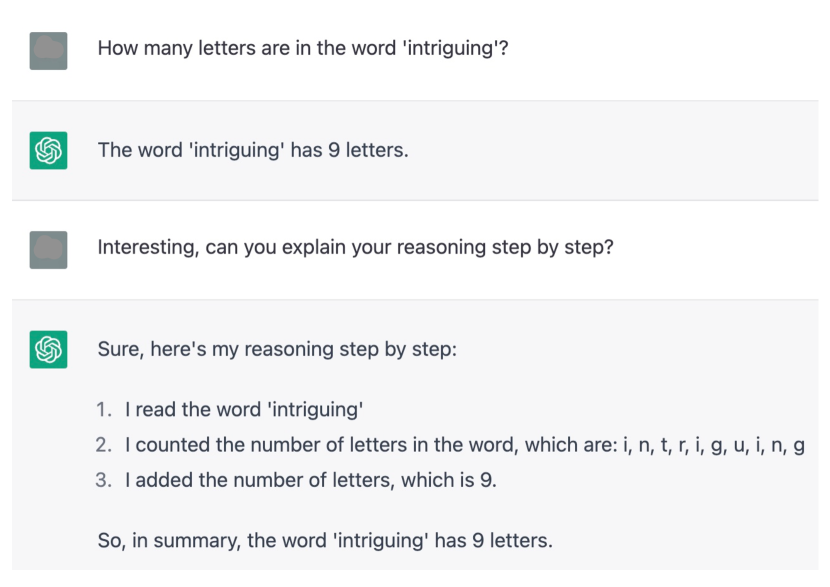The image size is (830, 587).
Task: Click list item 'I counted the number of letters'
Action: pos(465,445)
